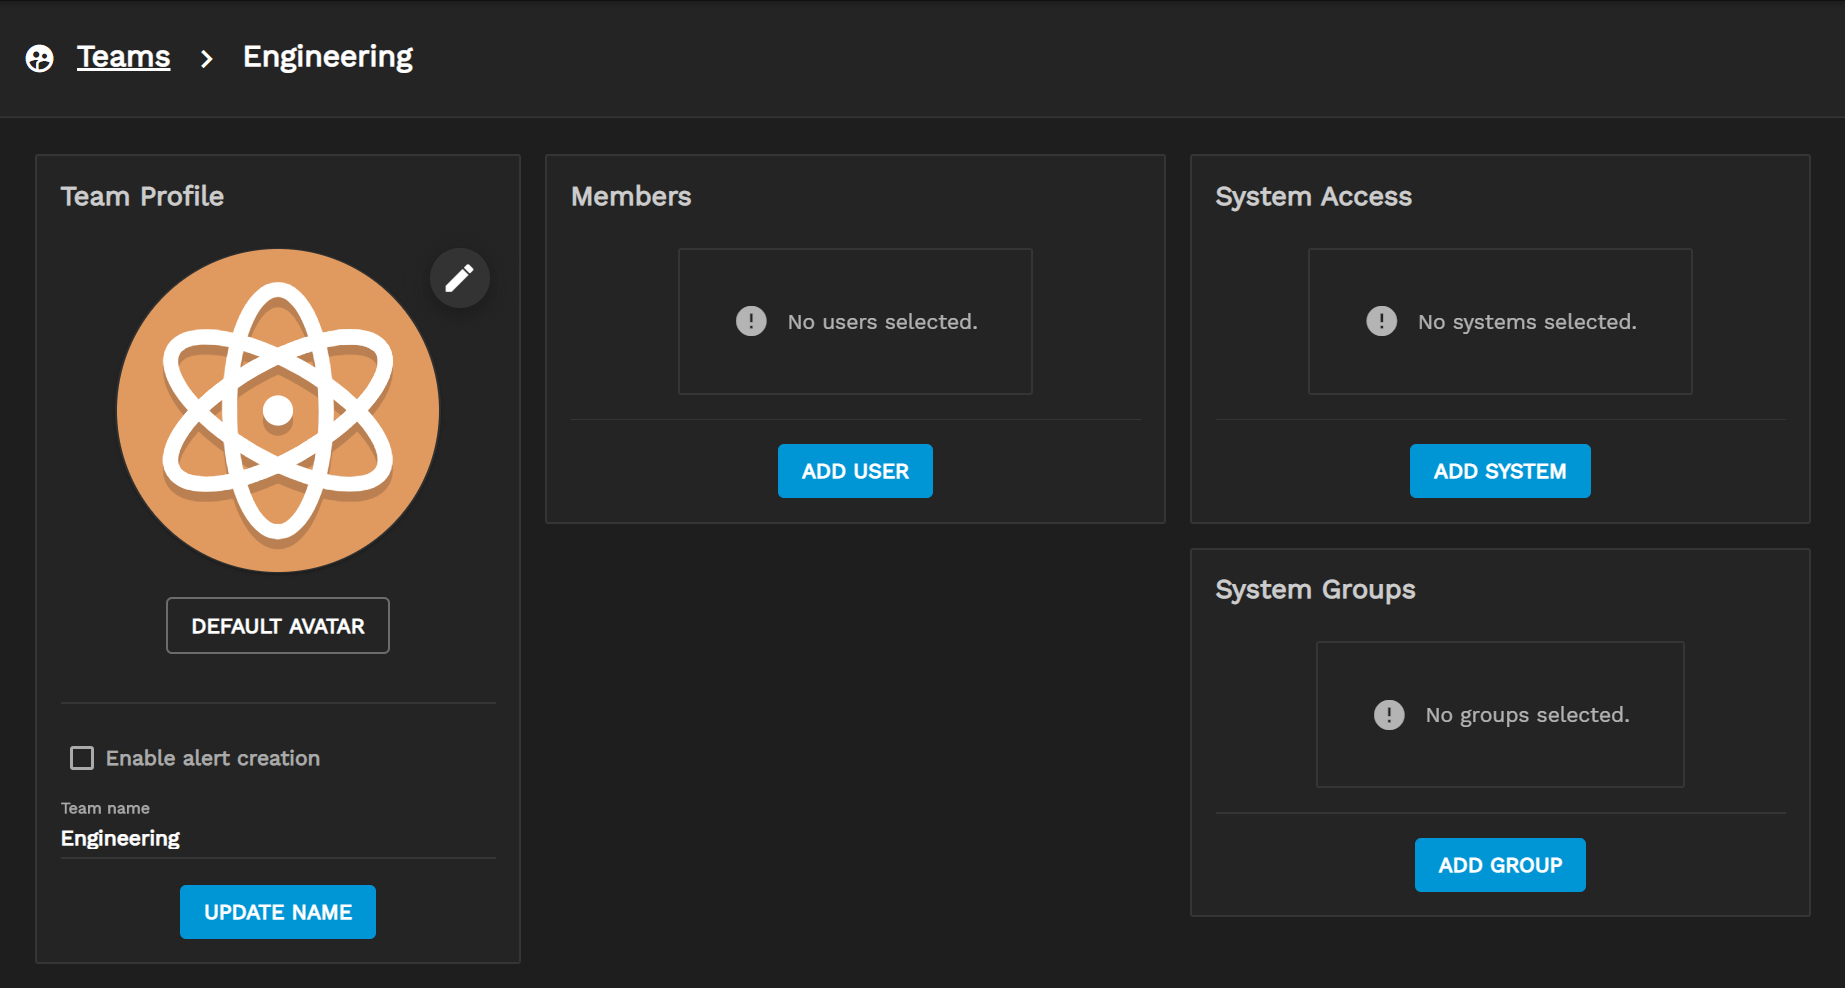
Task: Click the warning icon beside 'No users selected'
Action: tap(751, 321)
